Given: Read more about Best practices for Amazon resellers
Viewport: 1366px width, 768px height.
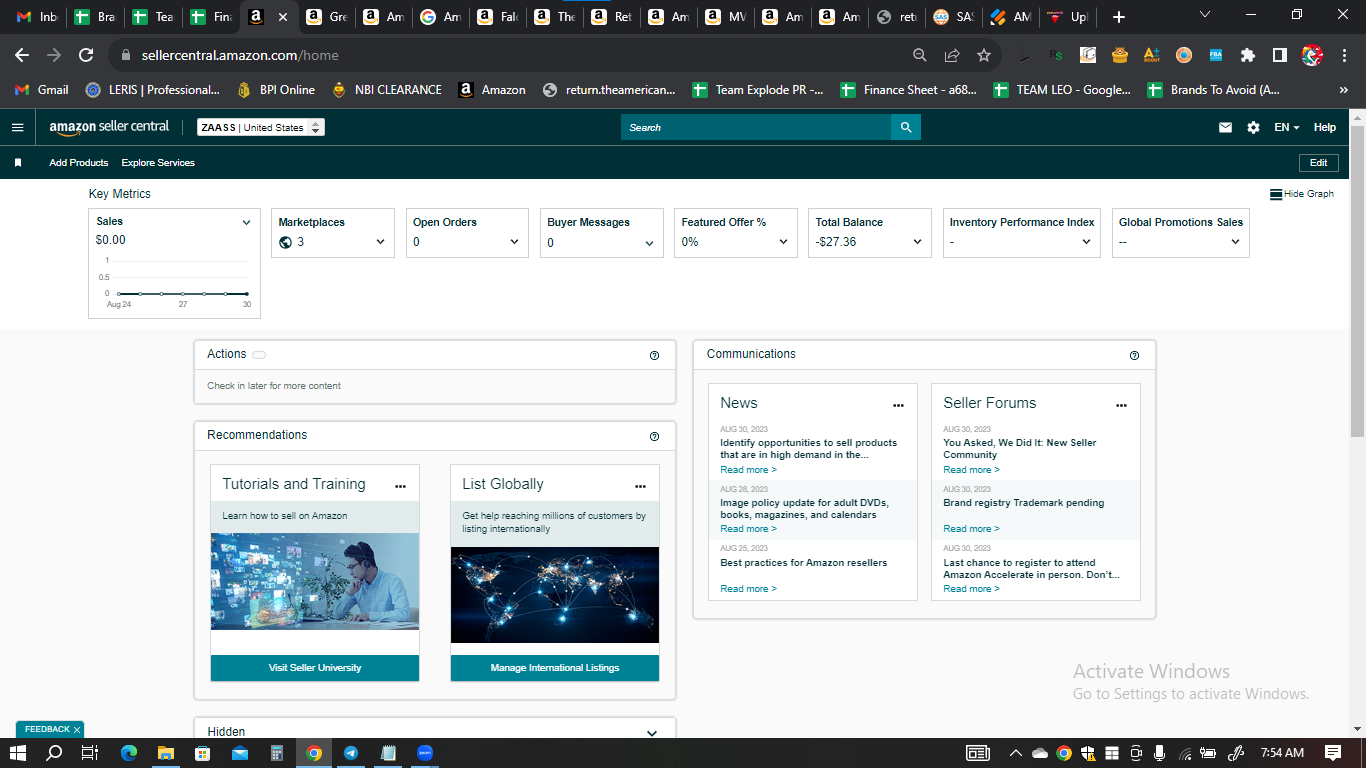Looking at the screenshot, I should [748, 589].
